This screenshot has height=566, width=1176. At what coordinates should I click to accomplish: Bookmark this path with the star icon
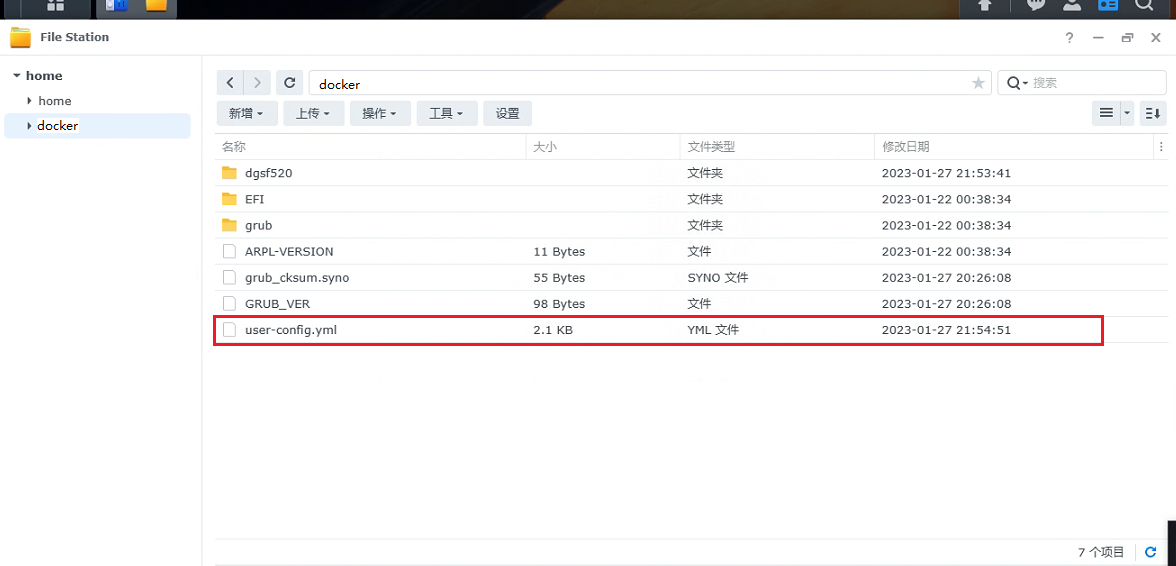[978, 84]
